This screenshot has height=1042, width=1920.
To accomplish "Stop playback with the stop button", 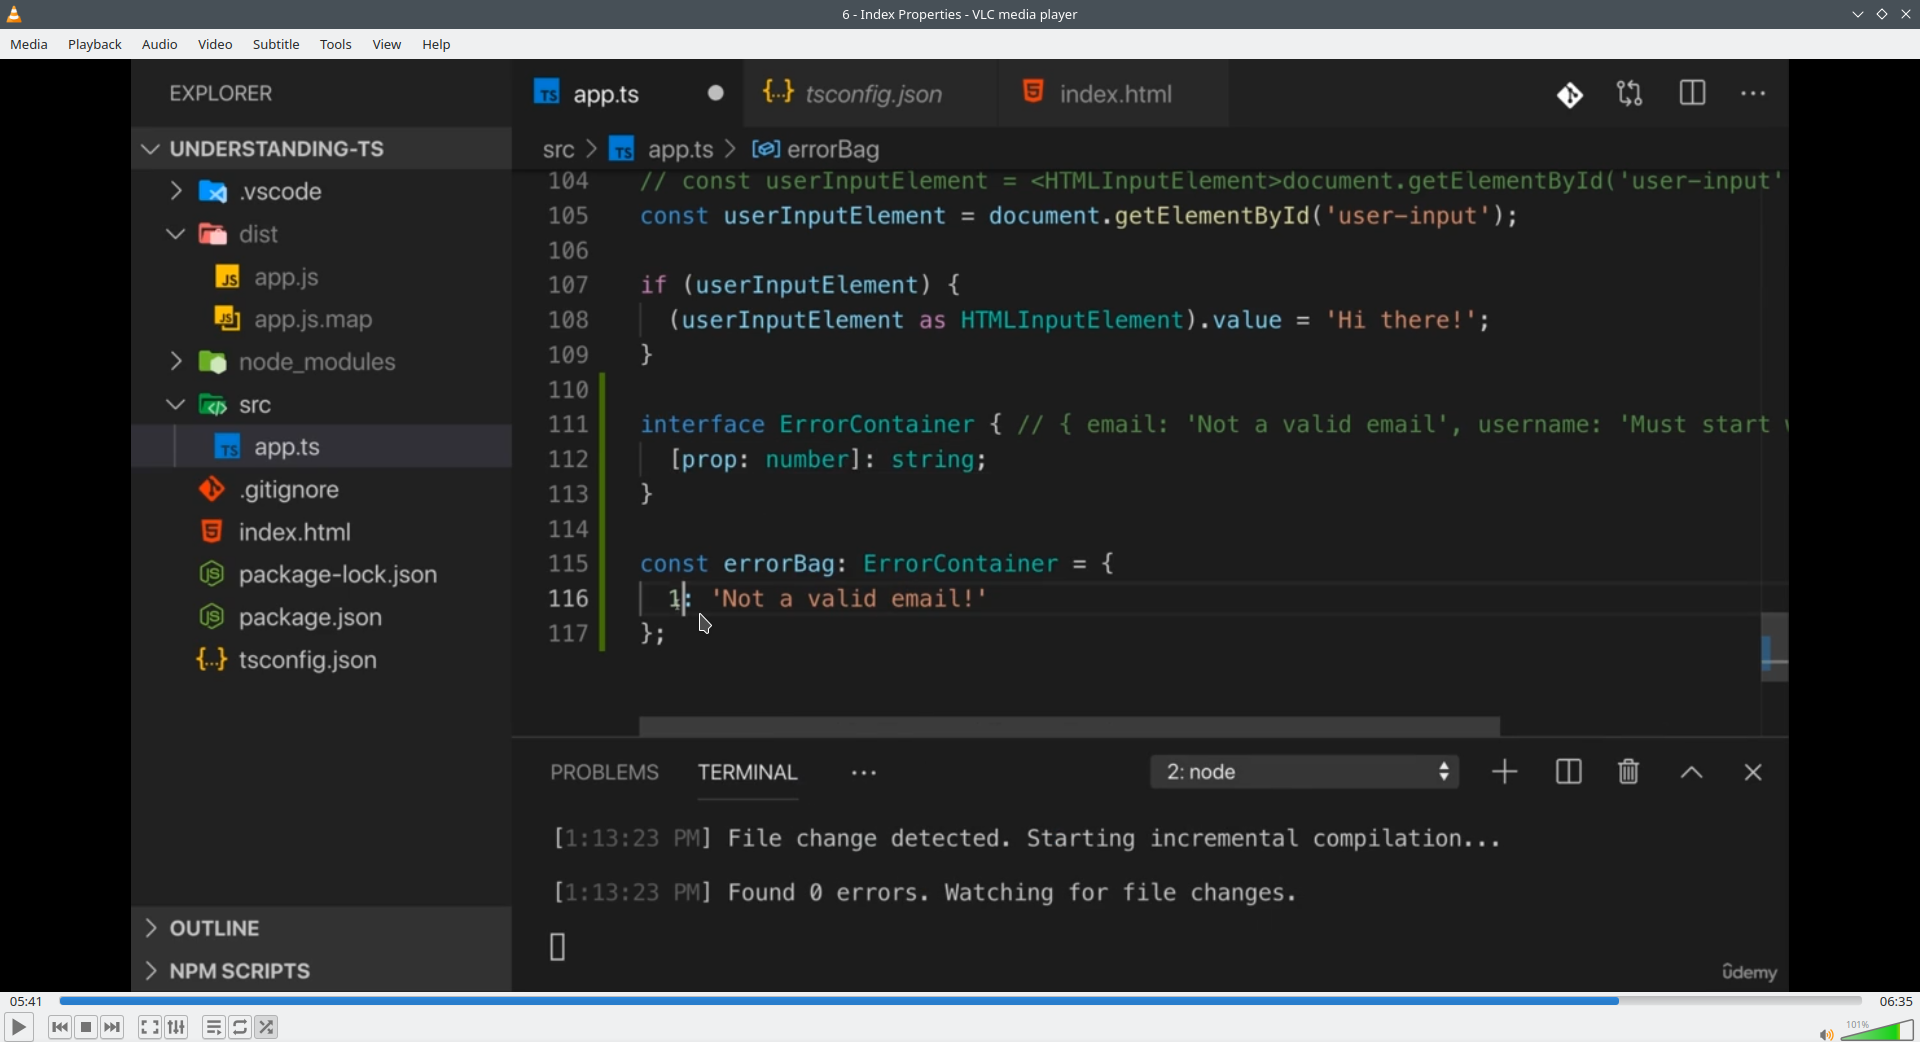I will (87, 1027).
